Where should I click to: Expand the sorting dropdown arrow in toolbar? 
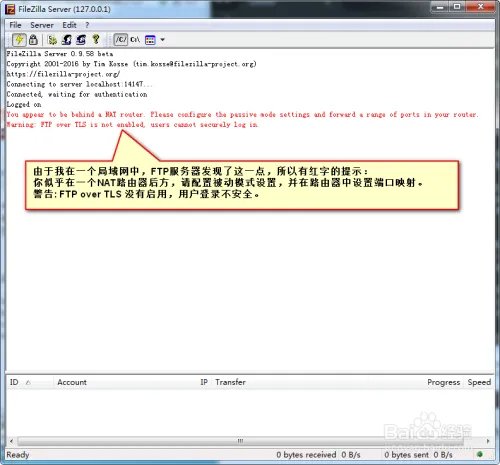click(163, 40)
